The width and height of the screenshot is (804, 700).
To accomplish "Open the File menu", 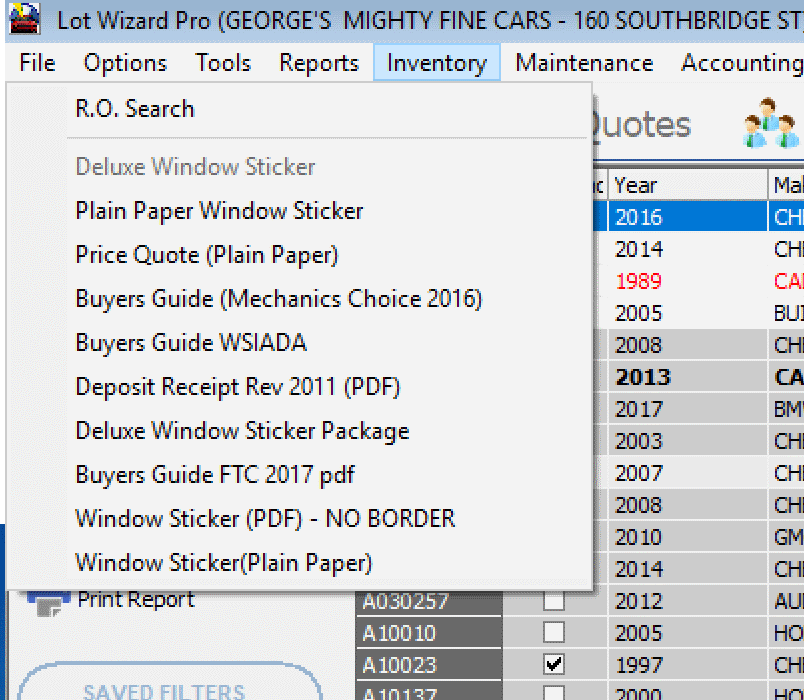I will (36, 62).
